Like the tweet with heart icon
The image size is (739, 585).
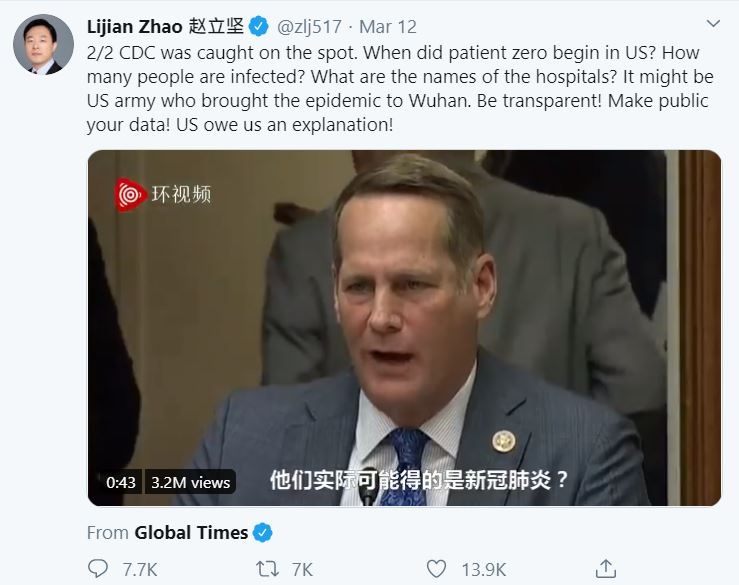pyautogui.click(x=436, y=569)
